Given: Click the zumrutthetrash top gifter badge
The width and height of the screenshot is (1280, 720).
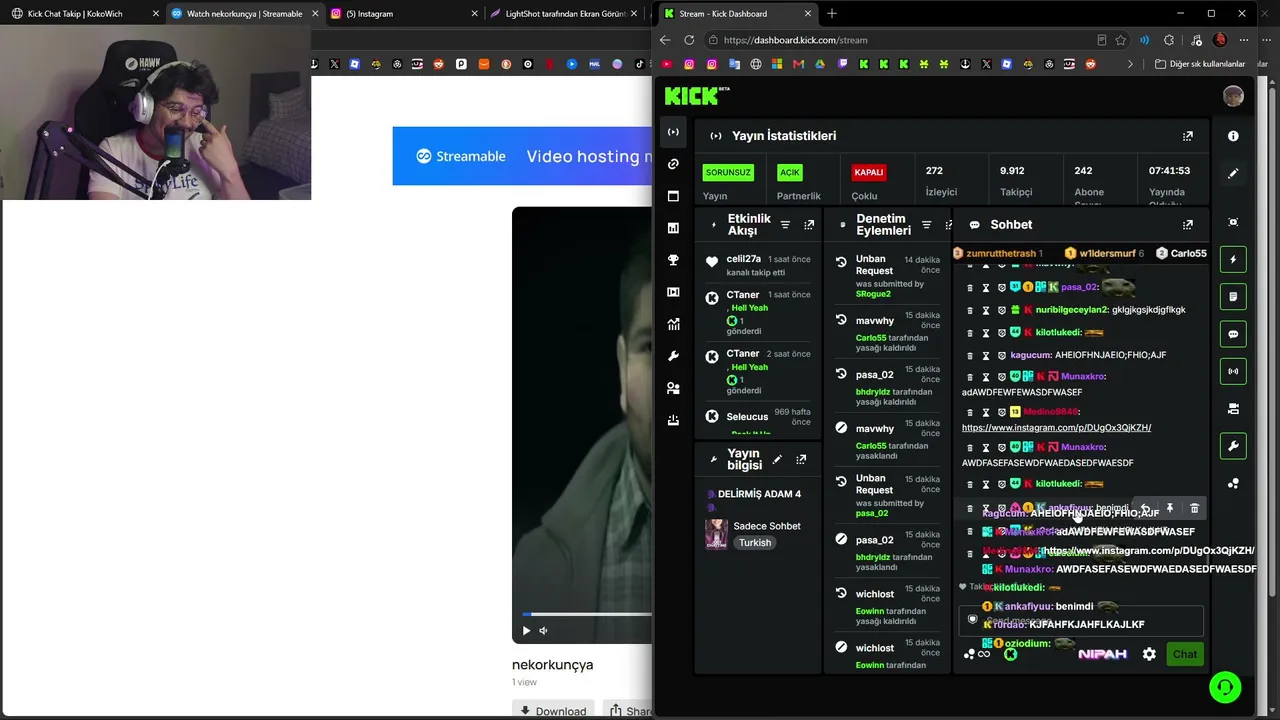Looking at the screenshot, I should (998, 253).
